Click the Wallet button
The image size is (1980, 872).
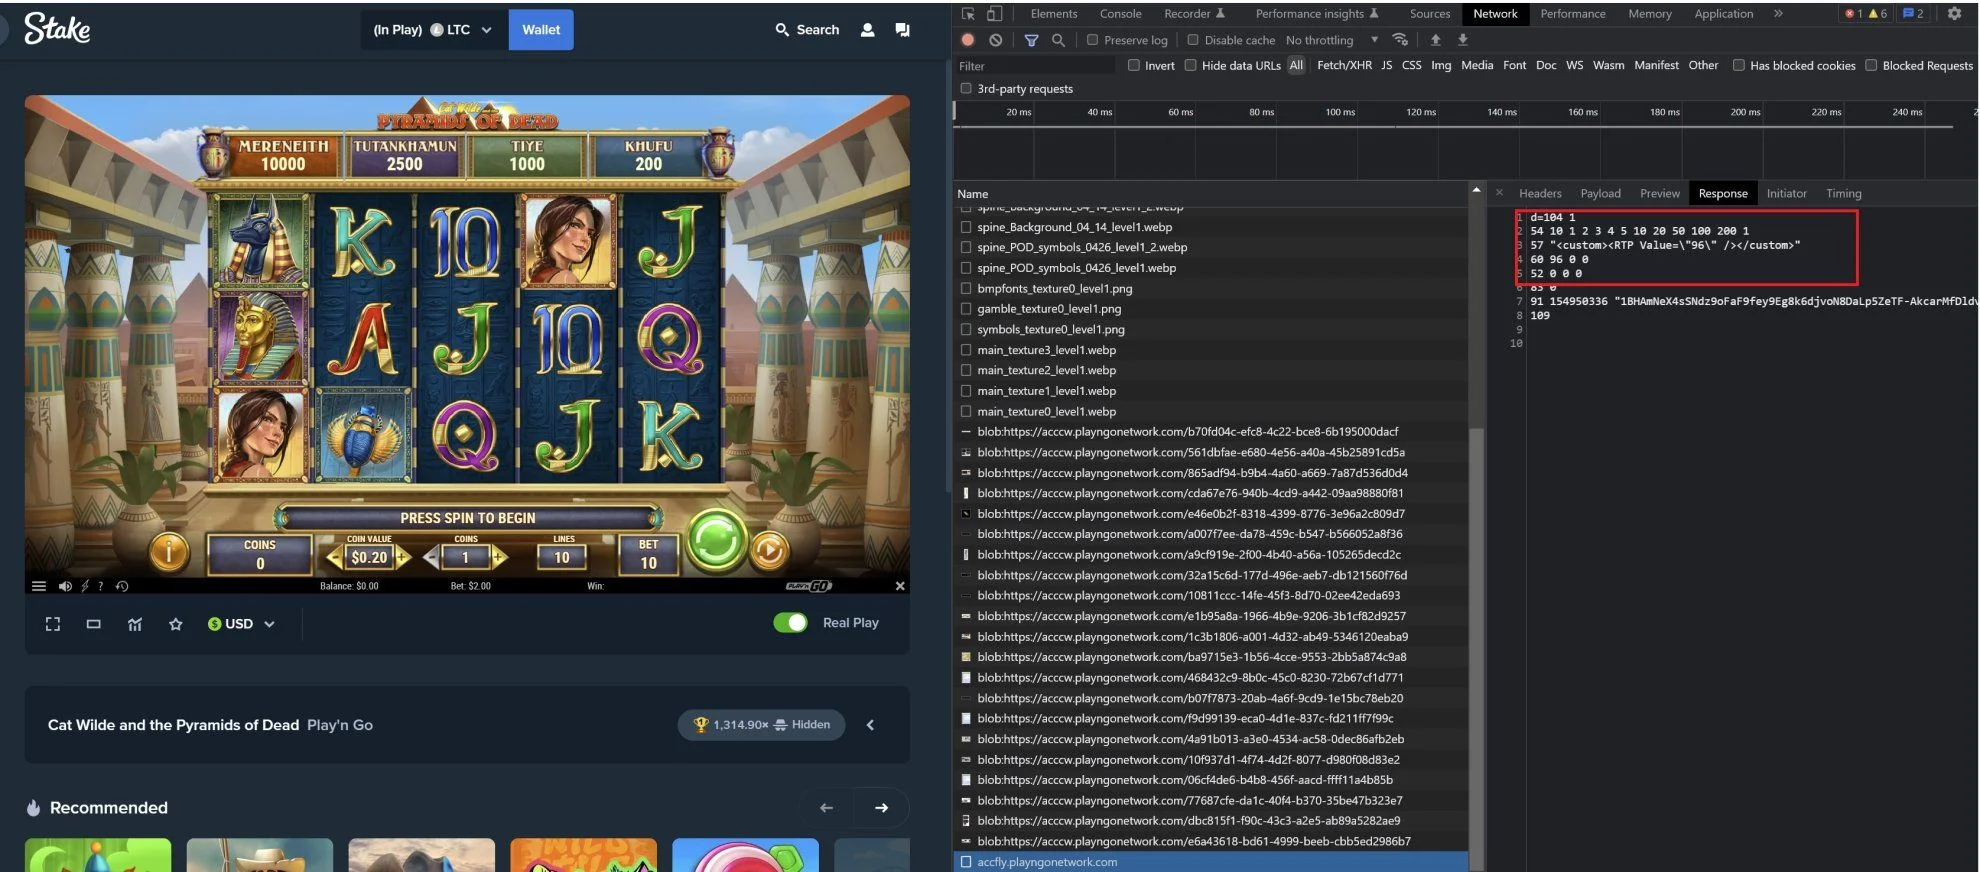point(541,30)
